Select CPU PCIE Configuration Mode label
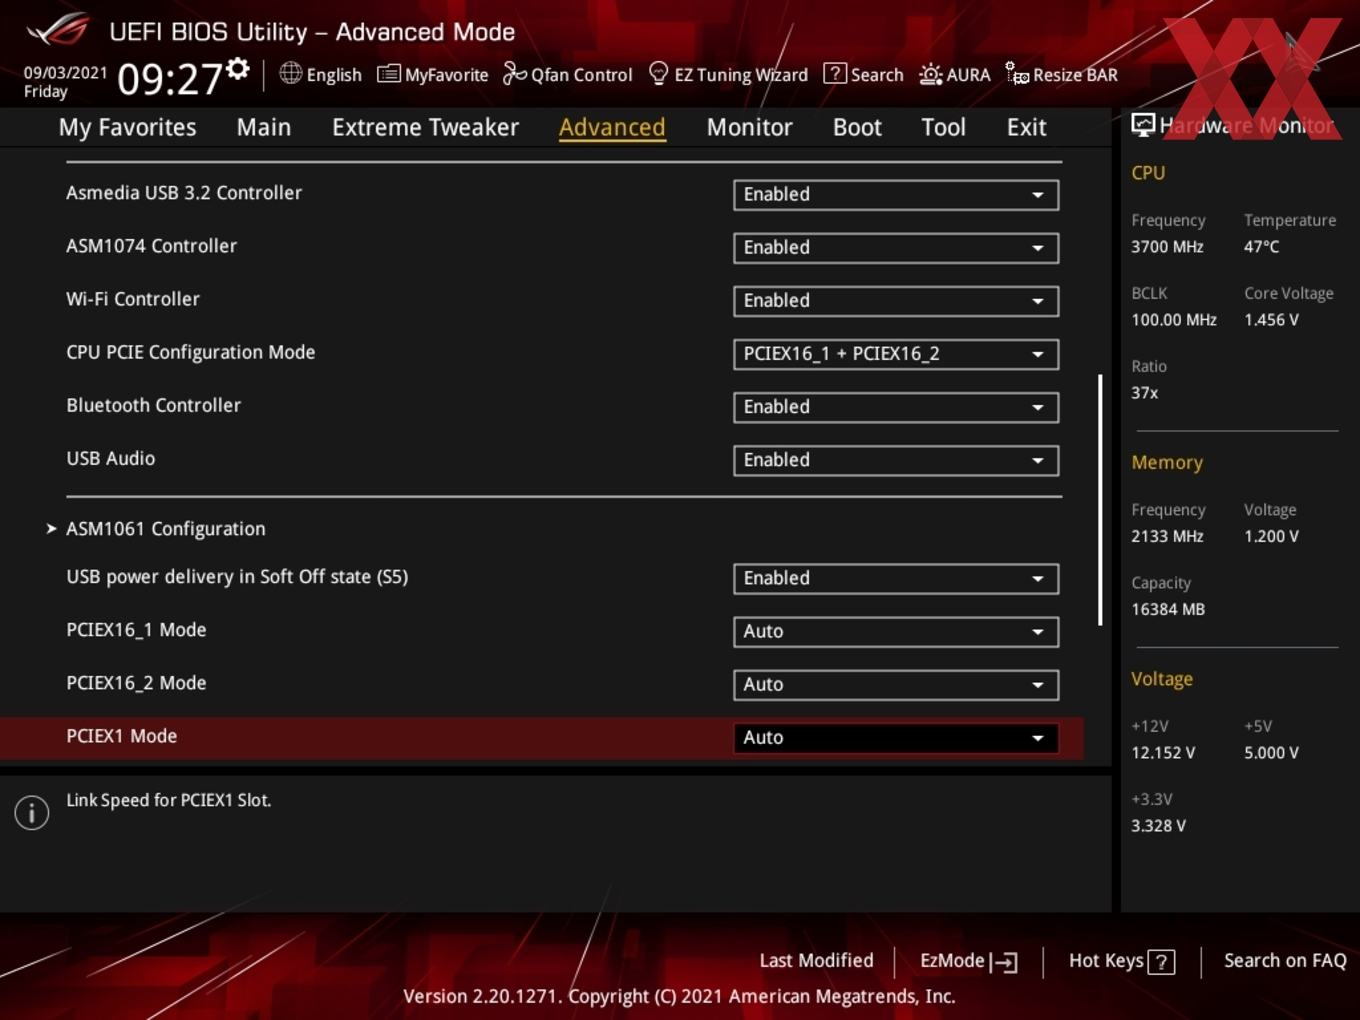 tap(190, 352)
